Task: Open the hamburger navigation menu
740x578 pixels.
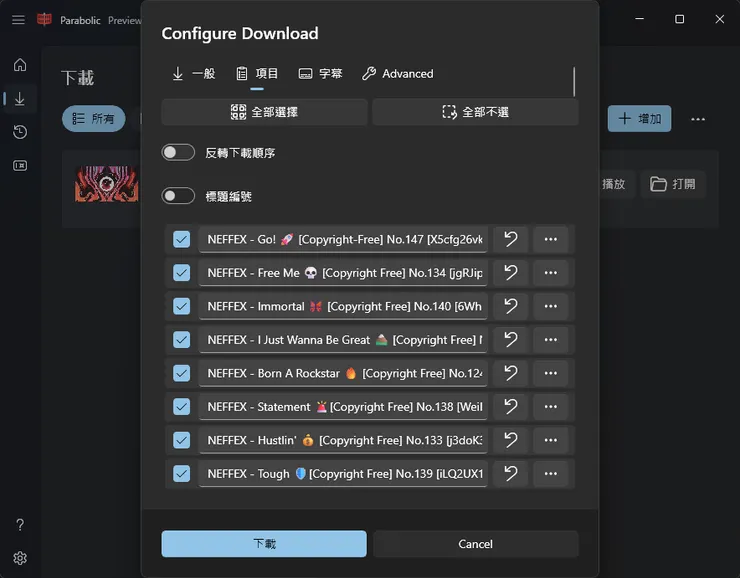Action: tap(18, 20)
